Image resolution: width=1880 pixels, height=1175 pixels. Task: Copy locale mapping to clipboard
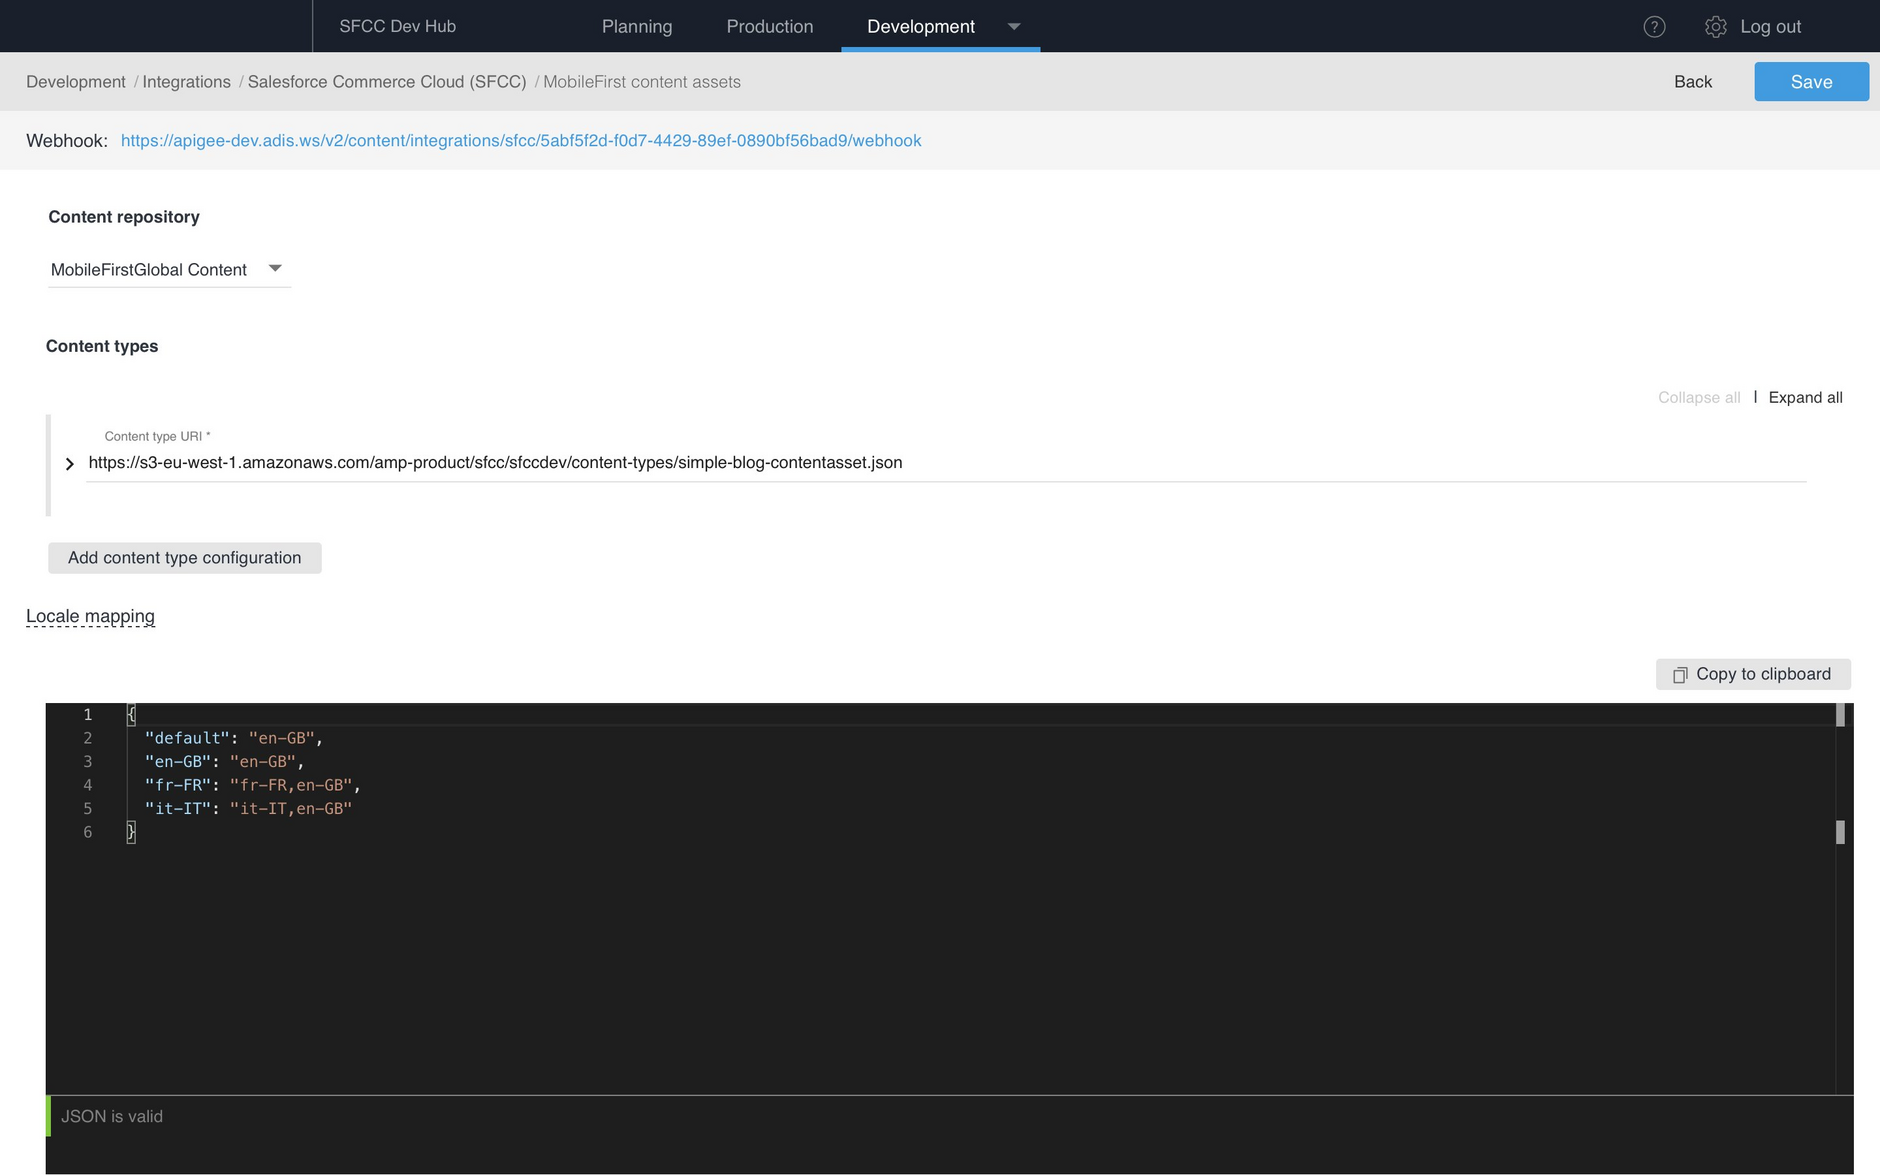(1753, 674)
